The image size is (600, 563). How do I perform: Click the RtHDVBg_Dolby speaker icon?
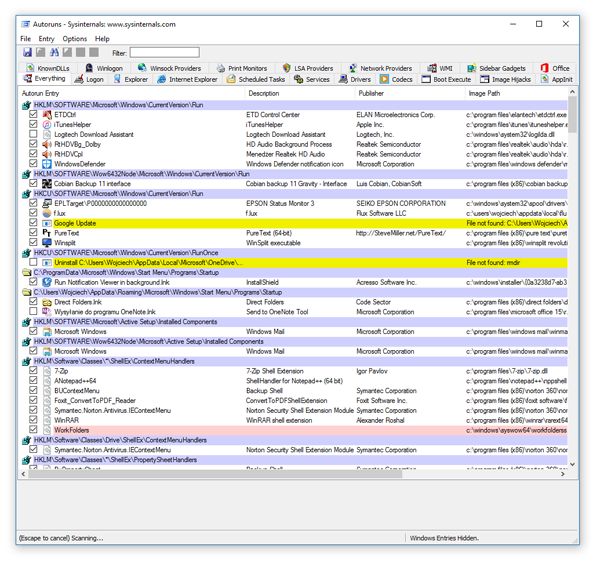47,144
